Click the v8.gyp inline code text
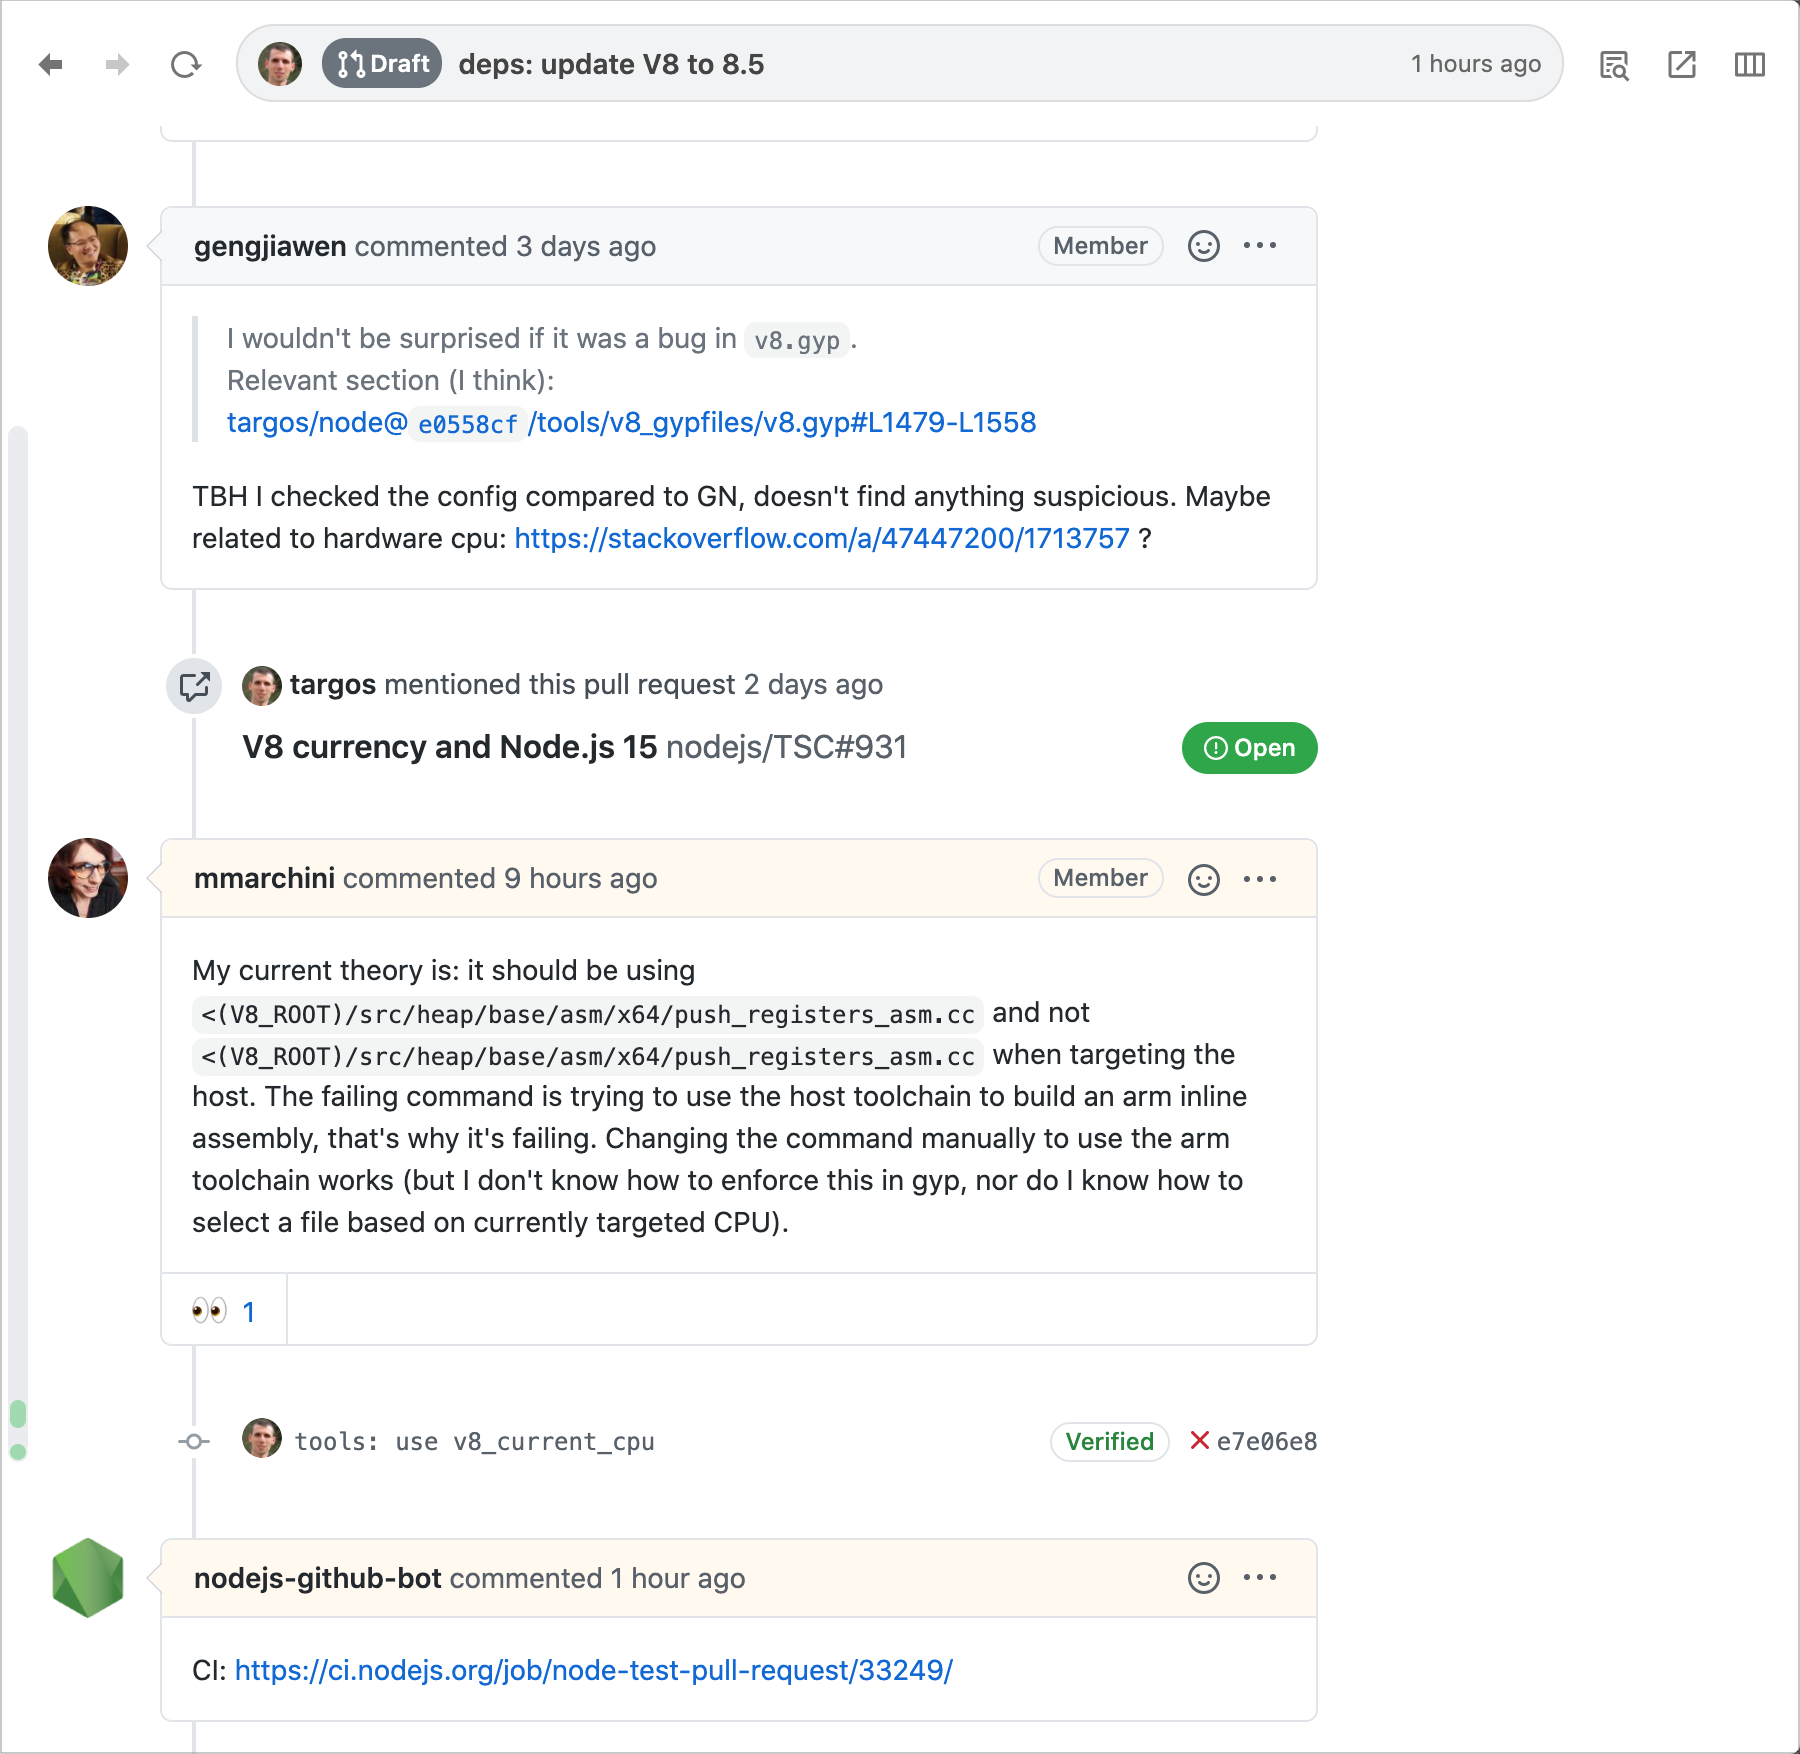This screenshot has height=1754, width=1800. point(797,340)
